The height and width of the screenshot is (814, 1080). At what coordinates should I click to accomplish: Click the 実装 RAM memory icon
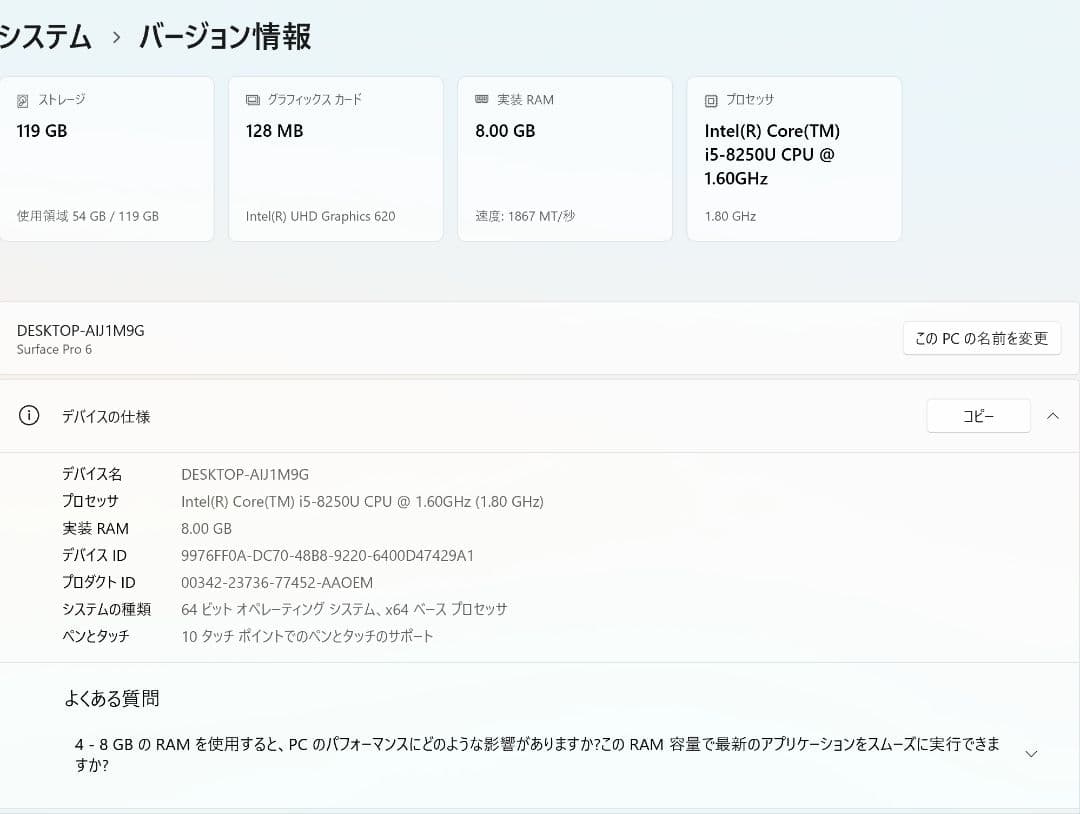[x=481, y=98]
